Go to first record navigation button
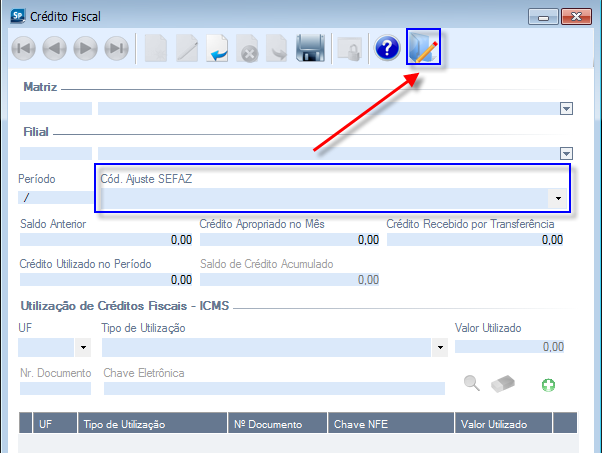This screenshot has height=453, width=602. pyautogui.click(x=23, y=48)
